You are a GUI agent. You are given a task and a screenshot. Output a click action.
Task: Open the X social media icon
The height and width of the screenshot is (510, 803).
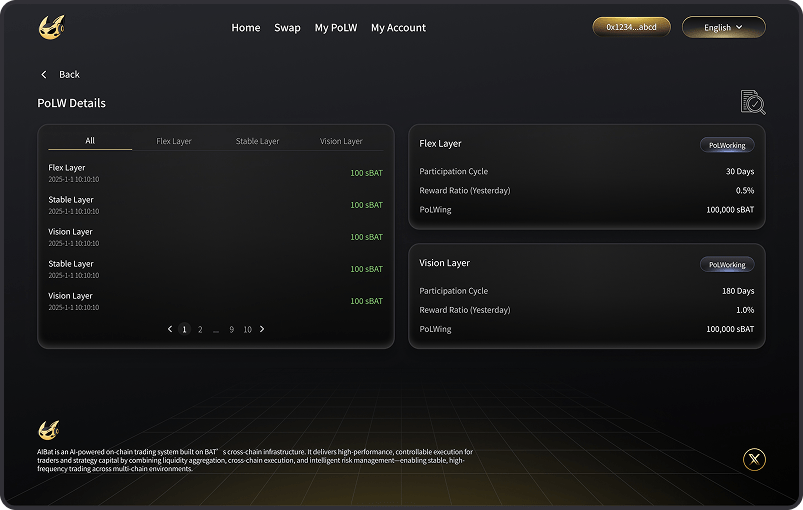tap(755, 459)
